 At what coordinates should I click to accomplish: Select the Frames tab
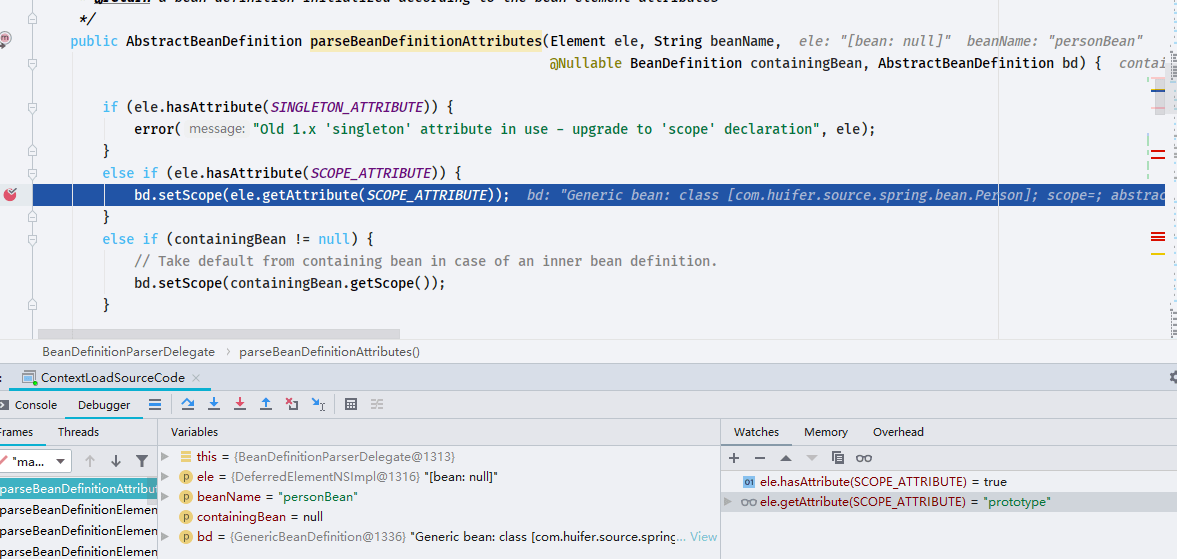click(17, 432)
